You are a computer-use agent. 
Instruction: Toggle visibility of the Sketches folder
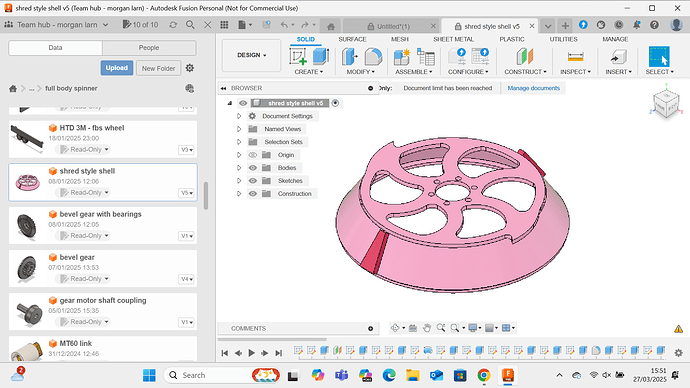tap(253, 181)
